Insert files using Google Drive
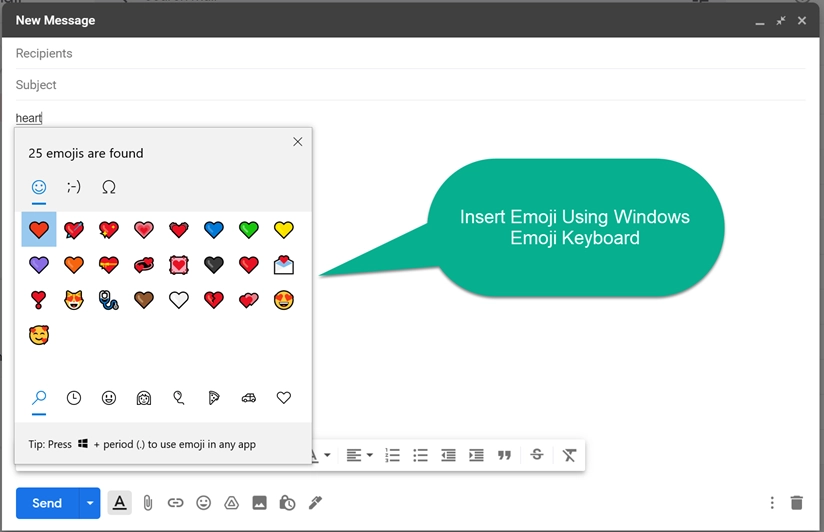 pyautogui.click(x=231, y=503)
